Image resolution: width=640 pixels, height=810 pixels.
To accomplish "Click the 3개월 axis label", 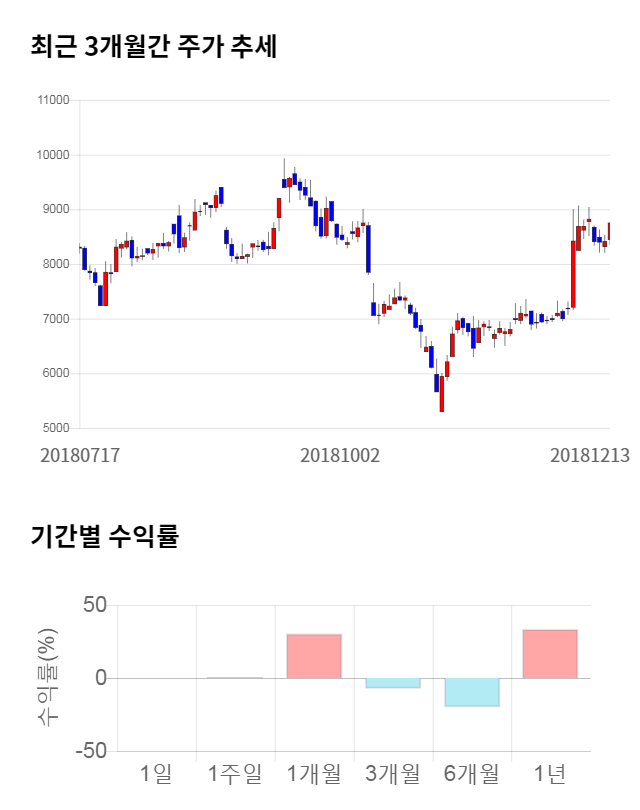I will click(393, 773).
